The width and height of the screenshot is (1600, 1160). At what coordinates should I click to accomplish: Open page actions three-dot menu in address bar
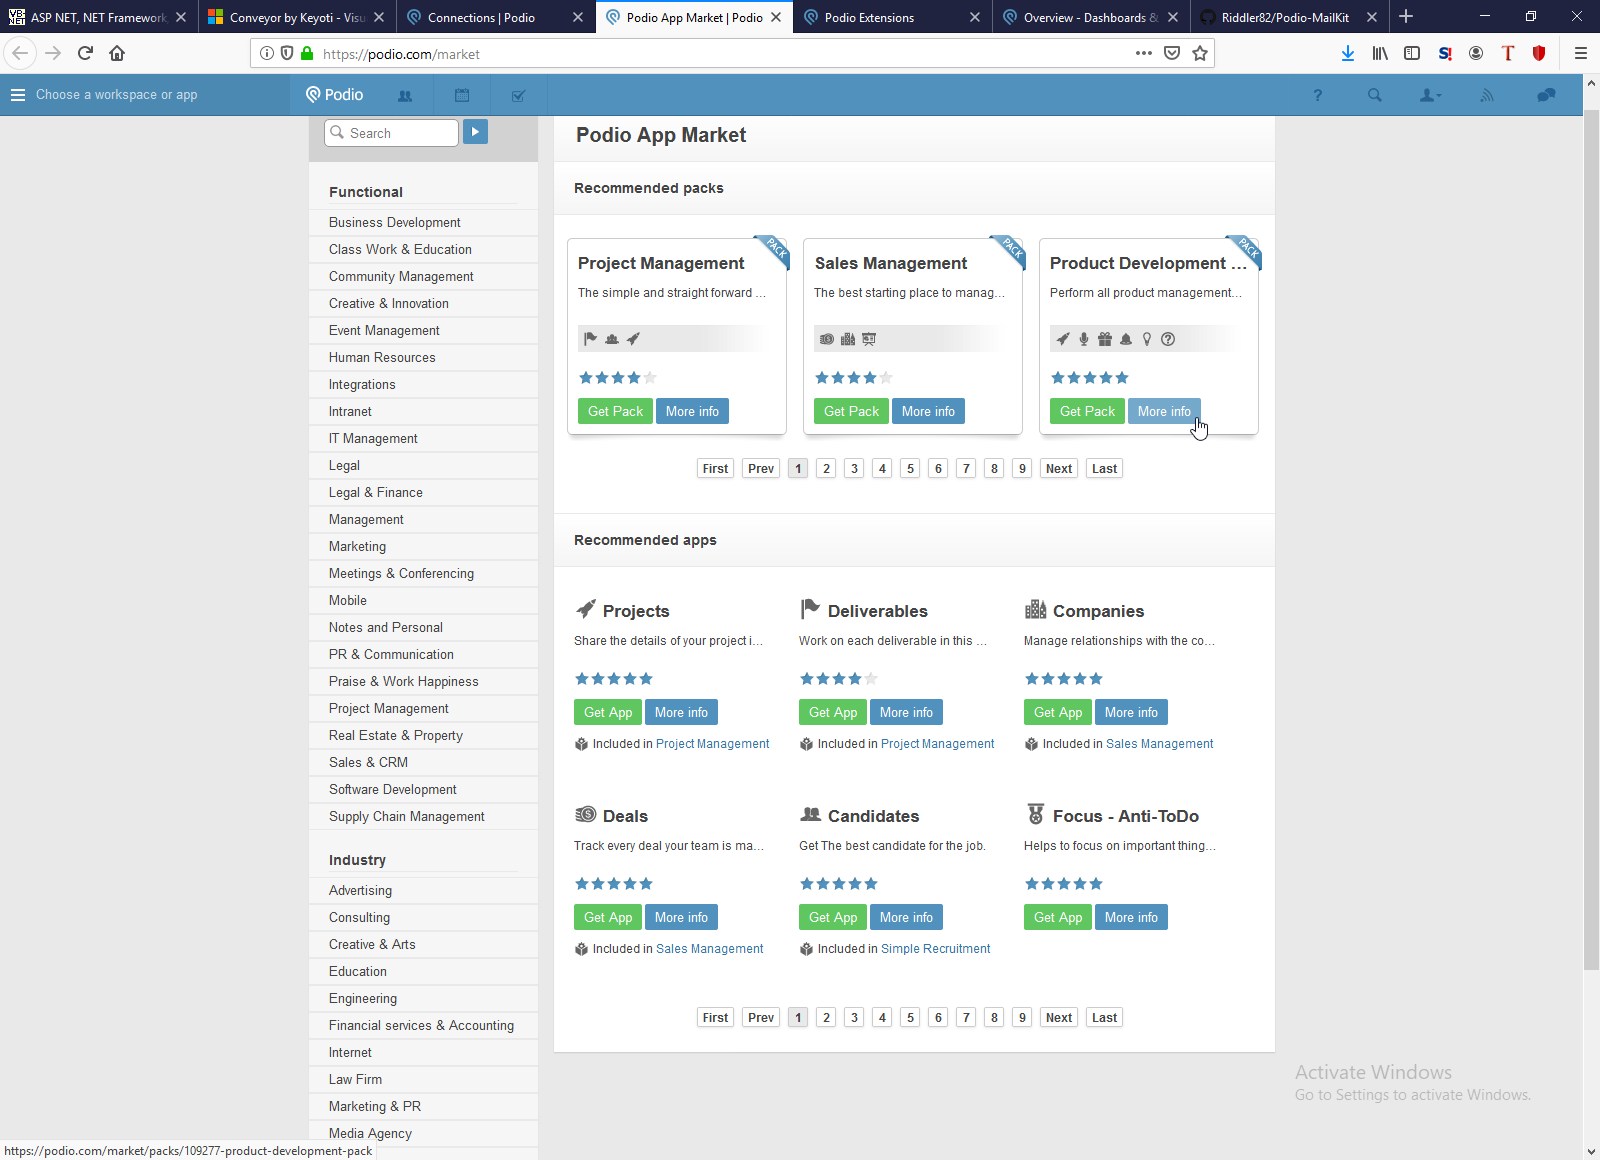(x=1144, y=53)
